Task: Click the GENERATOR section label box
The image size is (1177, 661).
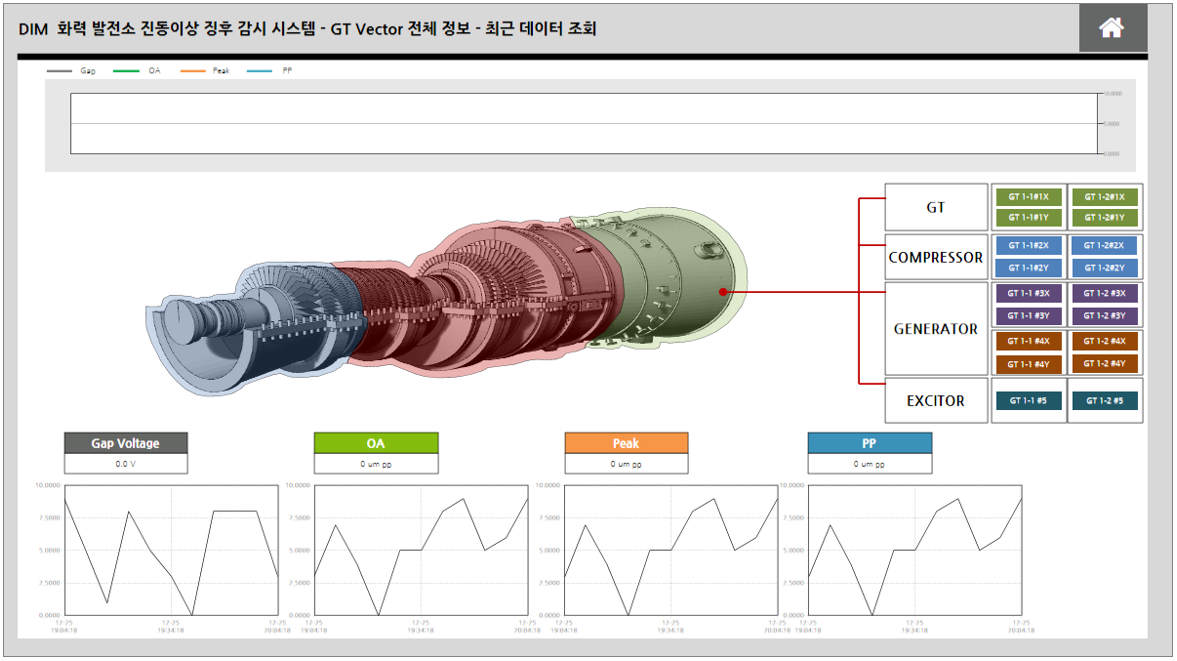Action: coord(936,329)
